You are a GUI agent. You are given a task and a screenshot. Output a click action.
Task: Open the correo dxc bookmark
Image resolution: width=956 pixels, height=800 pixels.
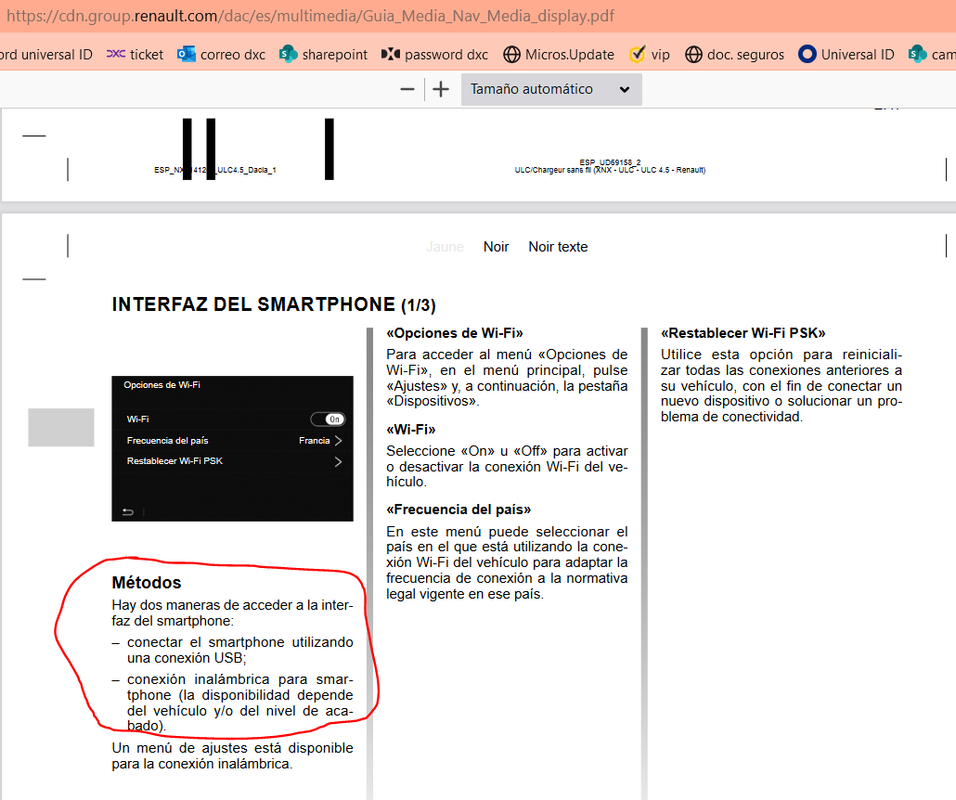tap(221, 54)
